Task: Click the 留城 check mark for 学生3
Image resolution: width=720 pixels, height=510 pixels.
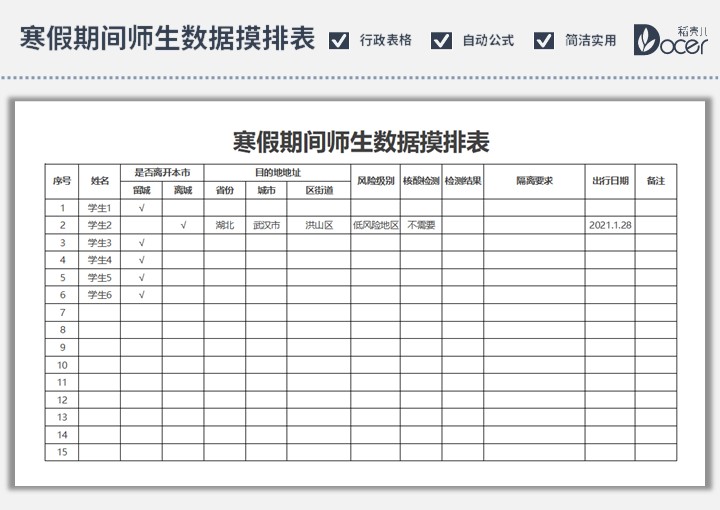Action: click(x=141, y=243)
